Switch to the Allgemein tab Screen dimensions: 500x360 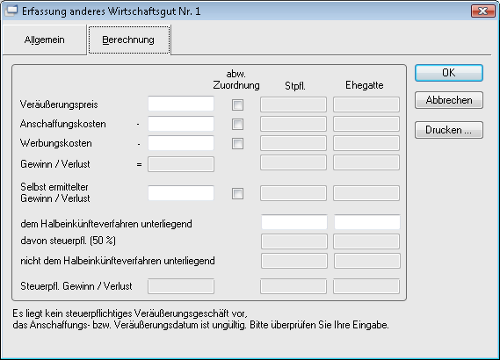44,40
